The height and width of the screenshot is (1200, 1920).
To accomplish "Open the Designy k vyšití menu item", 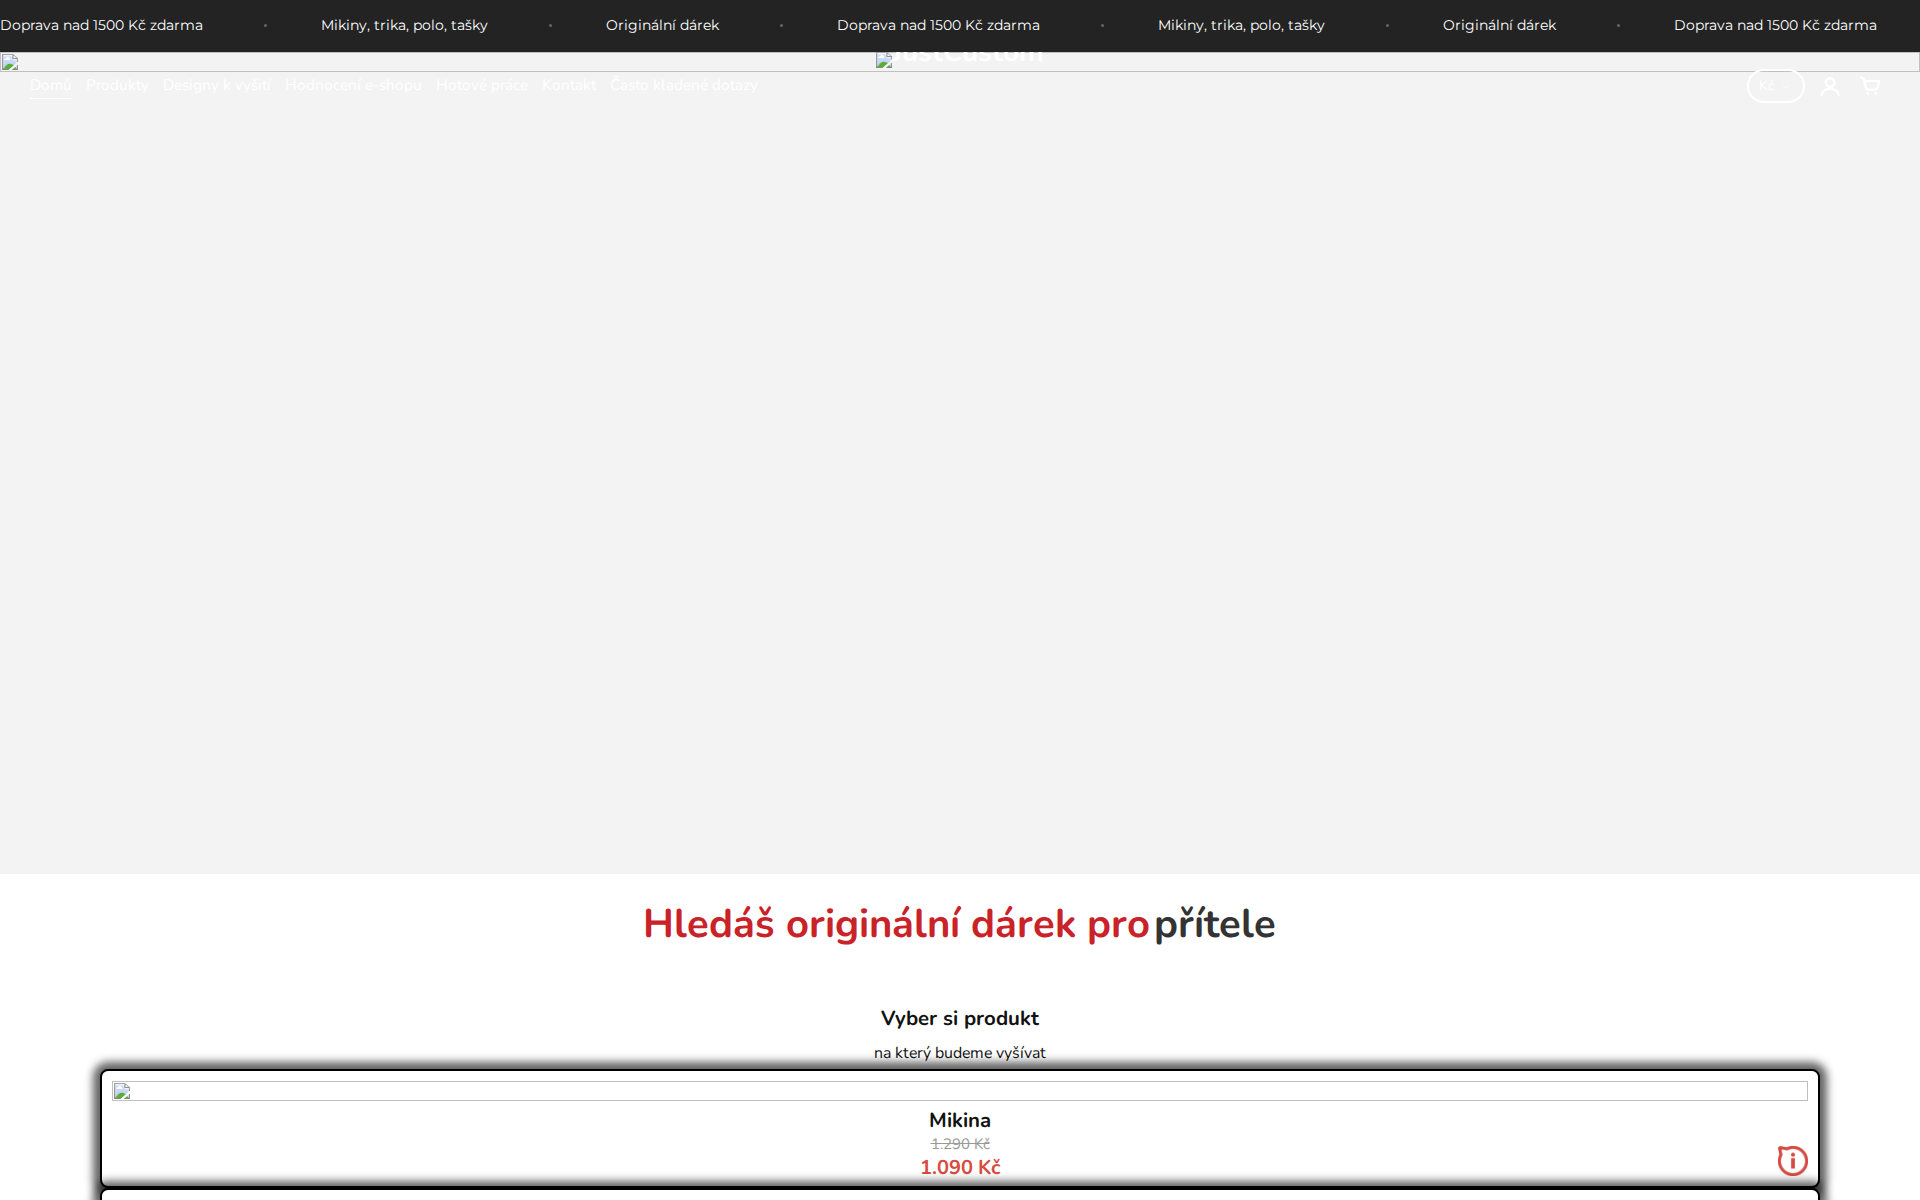I will [x=216, y=86].
